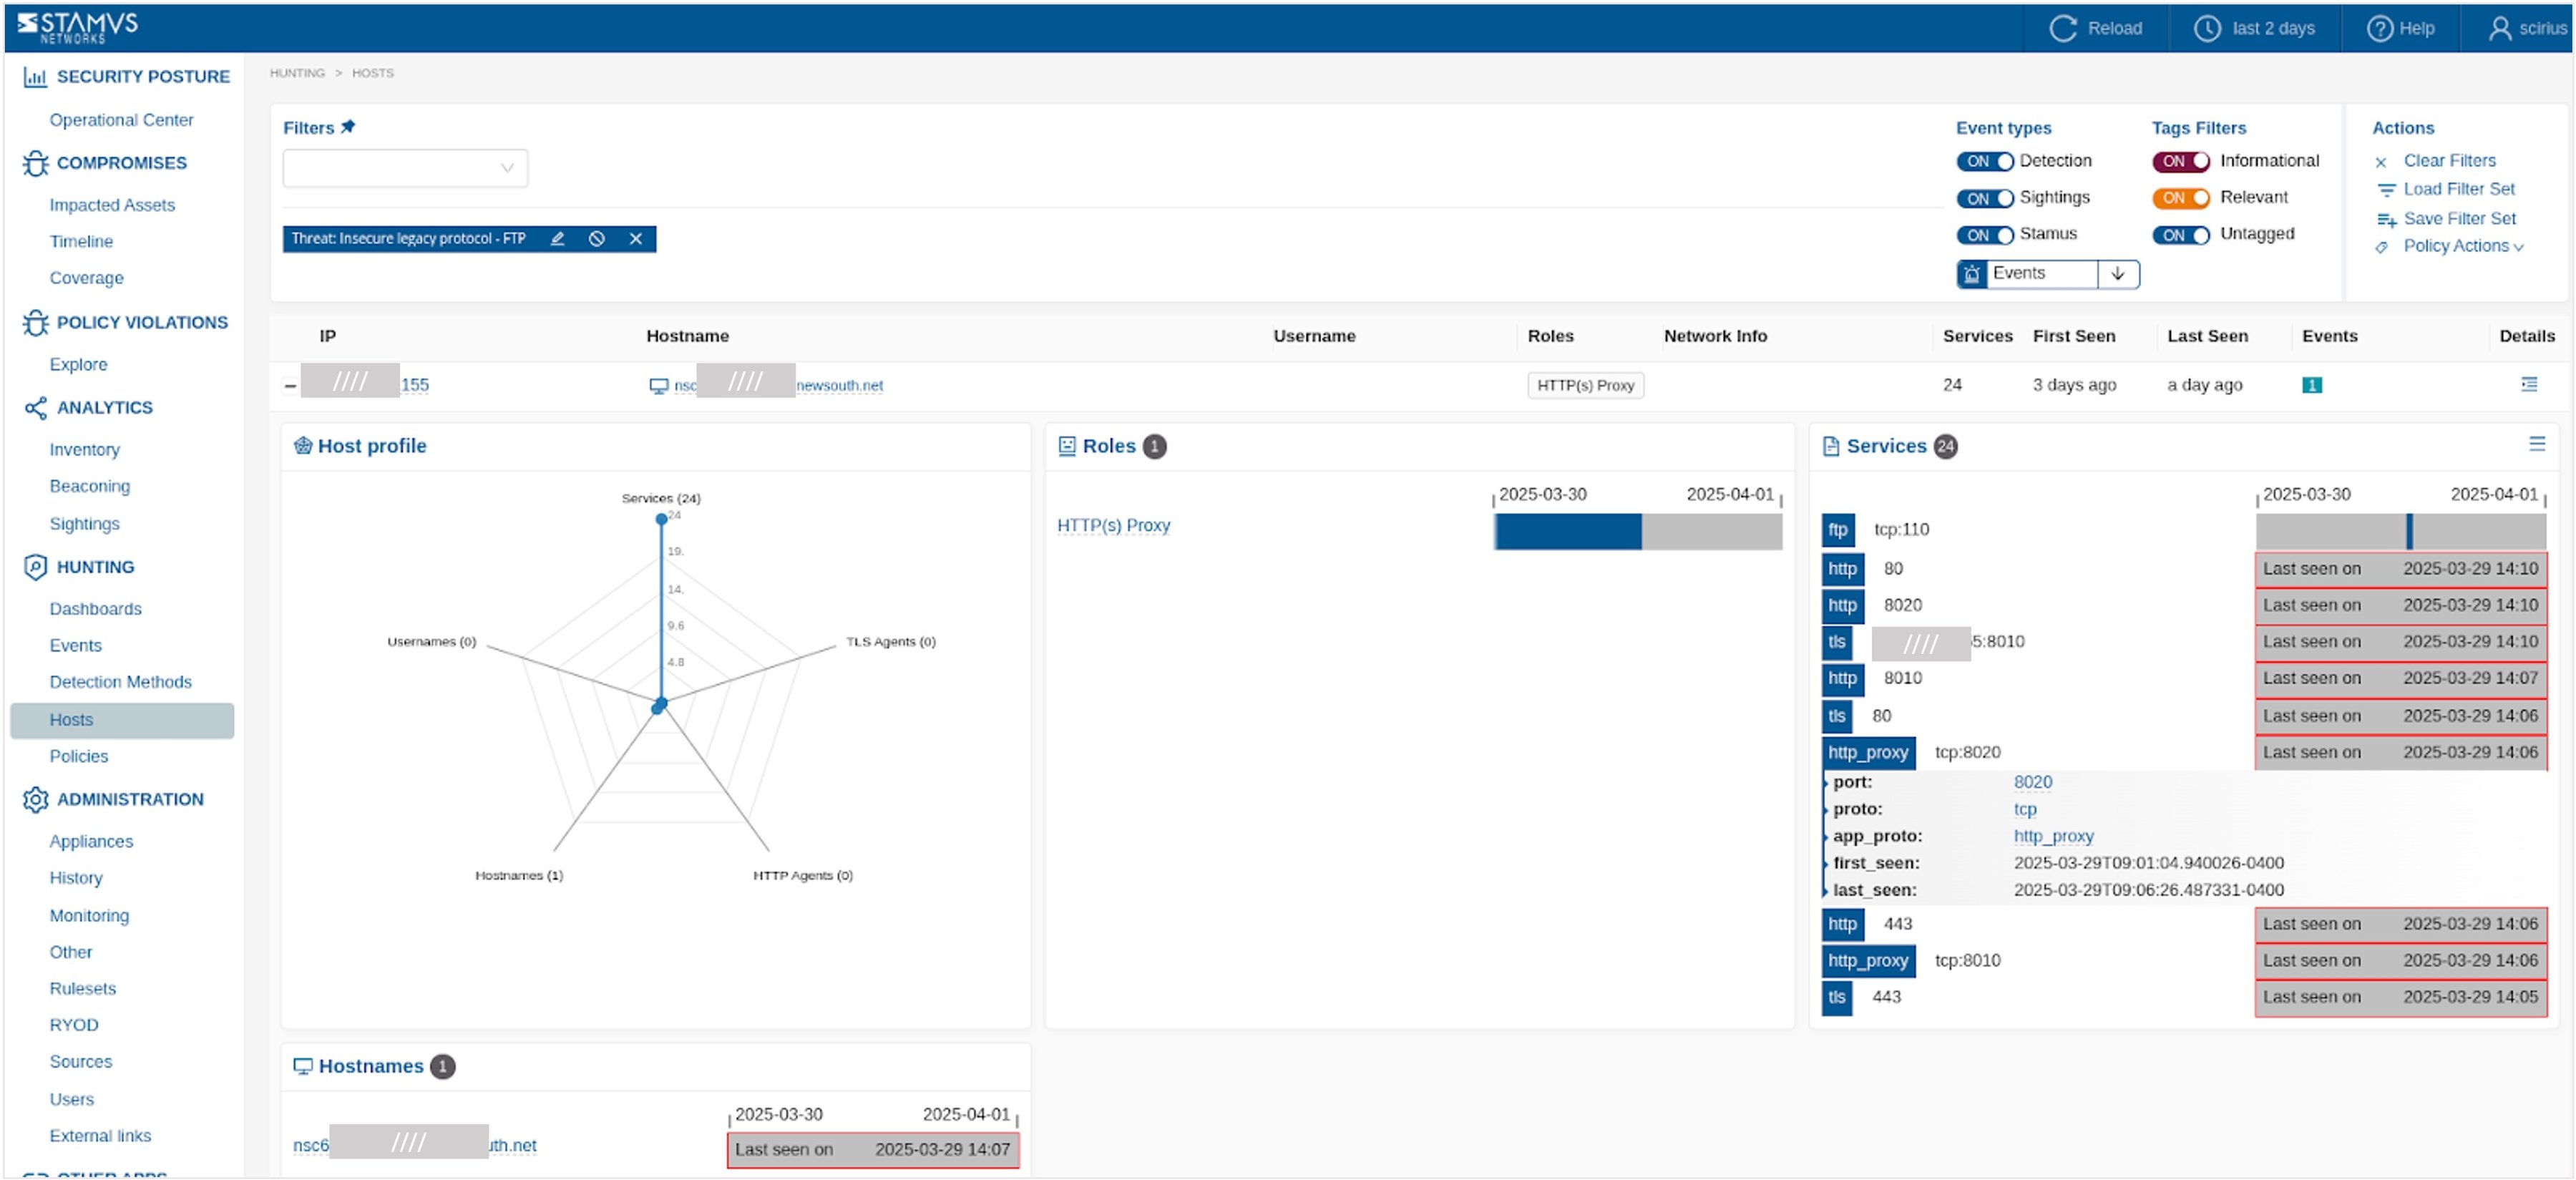Select Clear Filters
Viewport: 2576px width, 1180px height.
(x=2448, y=160)
